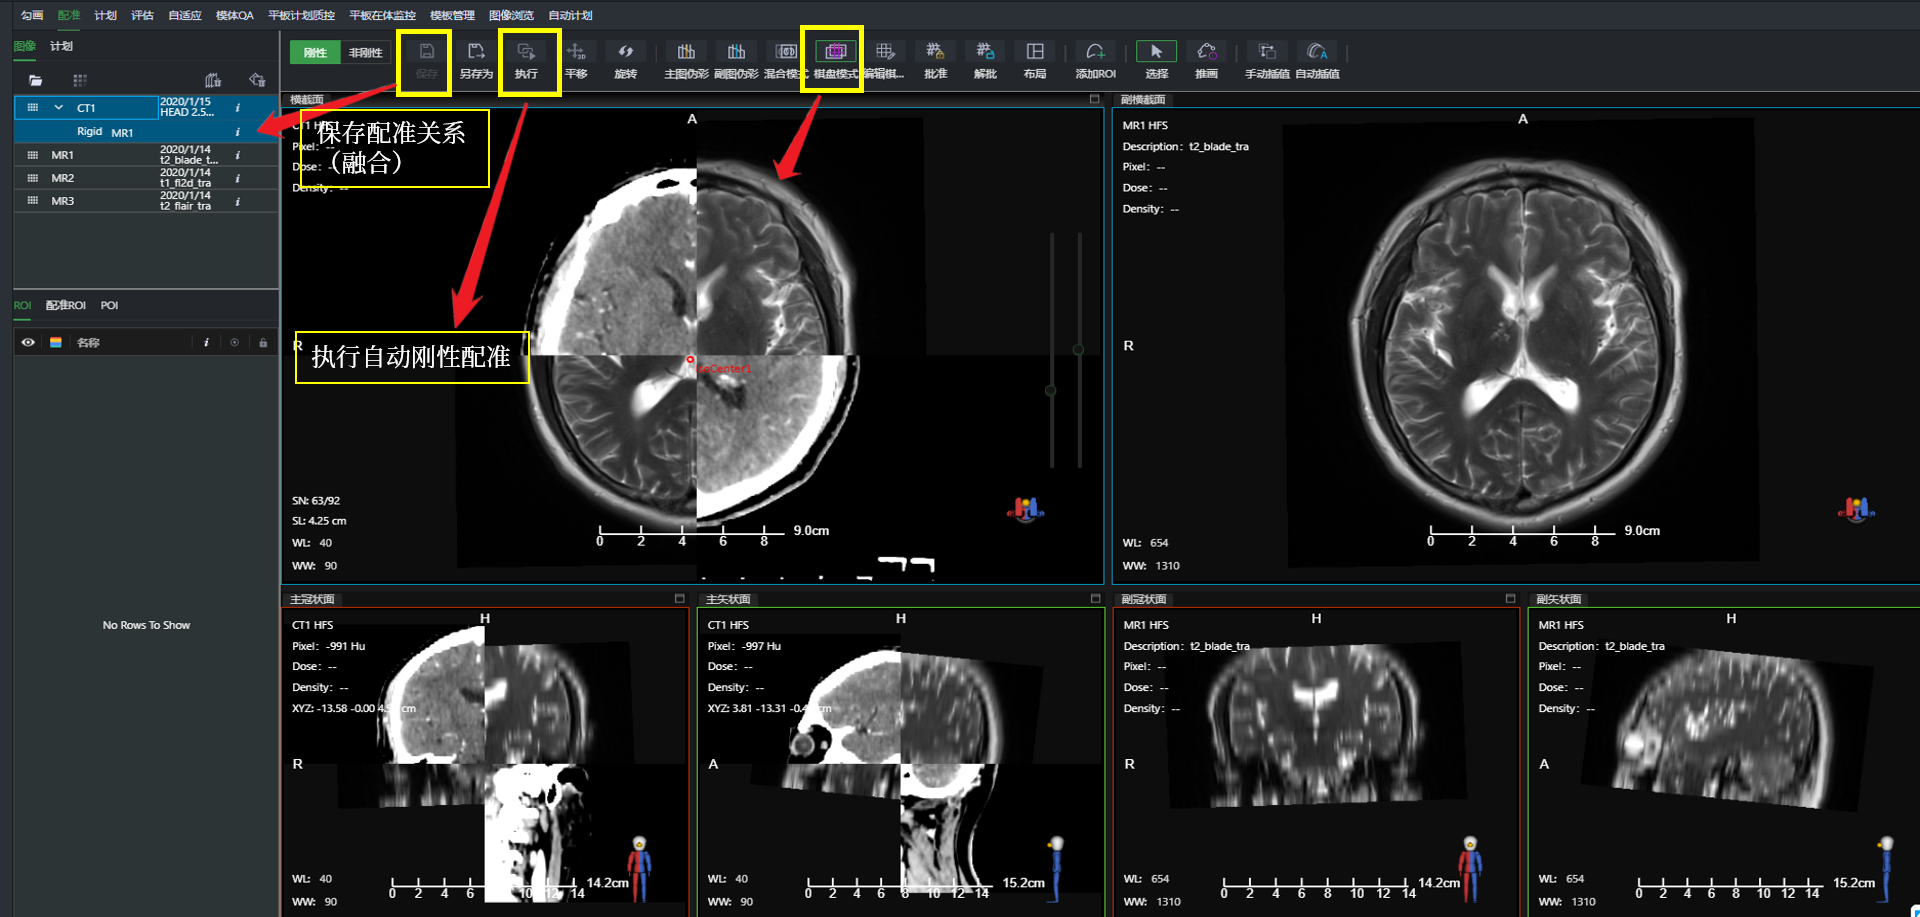Select the MR3 image row
1920x917 pixels.
click(x=146, y=201)
